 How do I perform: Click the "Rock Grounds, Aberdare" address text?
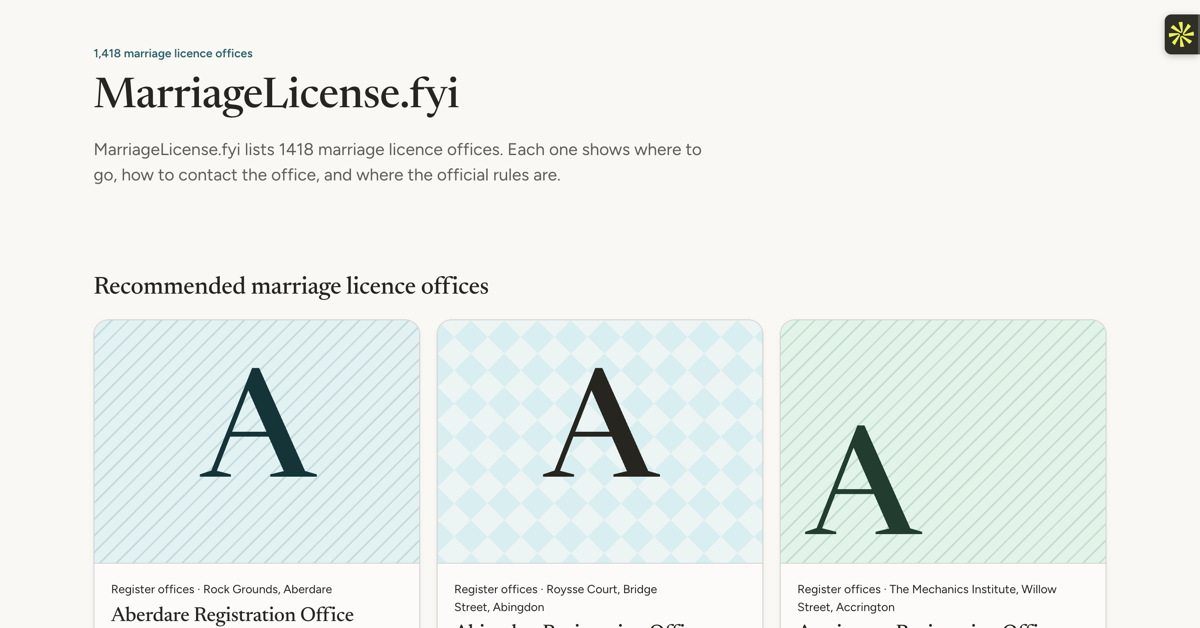[268, 589]
